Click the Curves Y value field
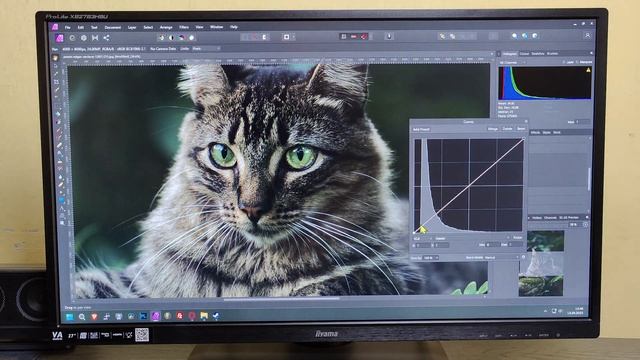 click(442, 245)
